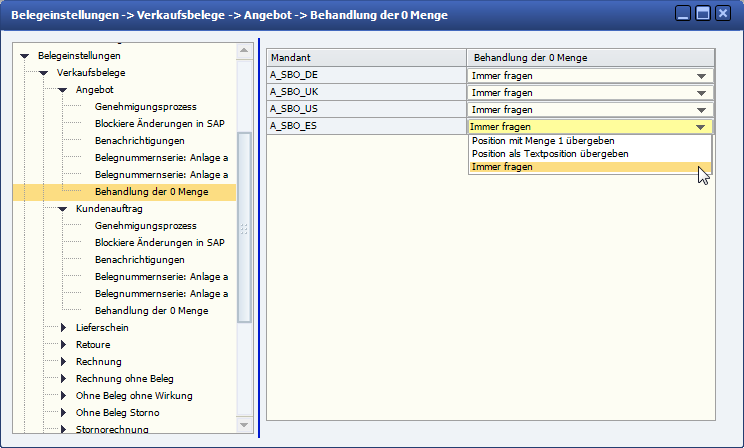Choose 'Position als Textposition übergeben' option

click(550, 154)
